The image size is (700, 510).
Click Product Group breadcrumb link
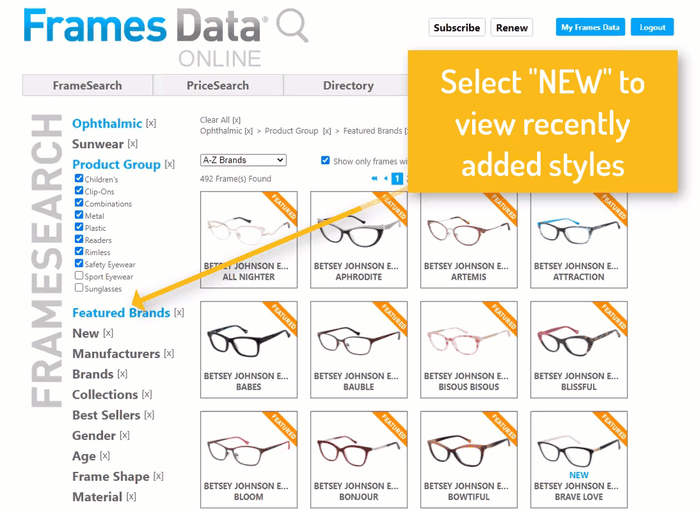point(292,131)
